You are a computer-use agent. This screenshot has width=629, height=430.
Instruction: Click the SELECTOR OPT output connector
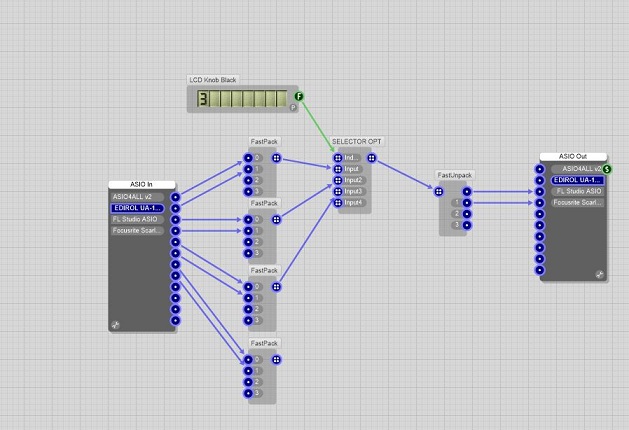tap(371, 158)
